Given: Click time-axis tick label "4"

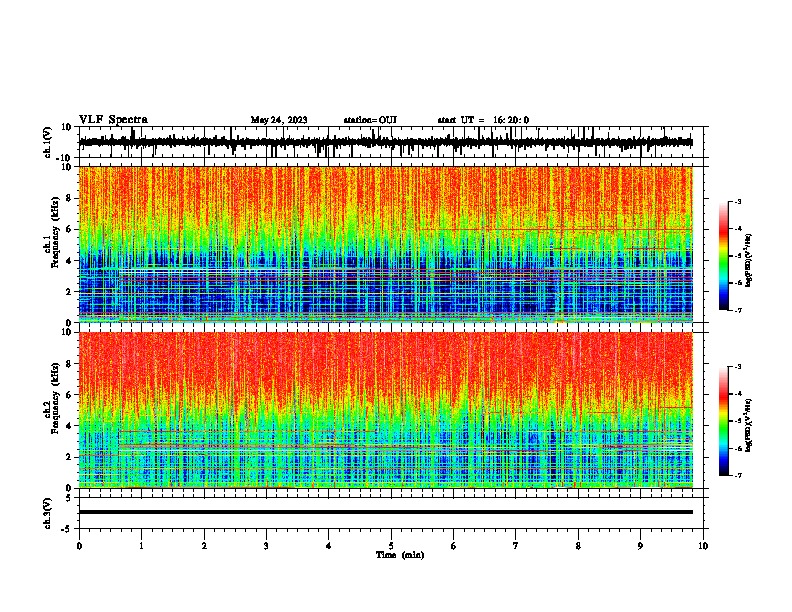Looking at the screenshot, I should click(329, 546).
